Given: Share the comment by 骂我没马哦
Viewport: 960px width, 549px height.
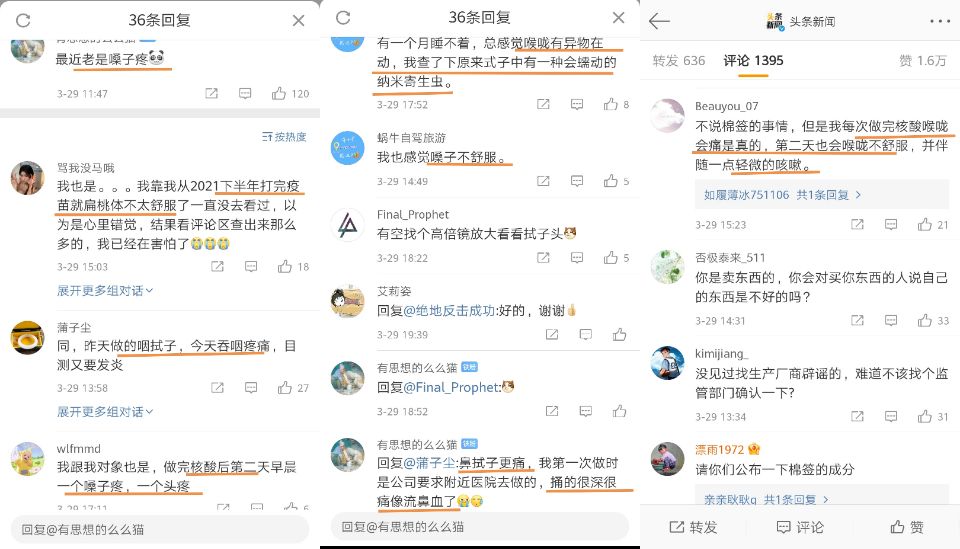Looking at the screenshot, I should [x=217, y=266].
